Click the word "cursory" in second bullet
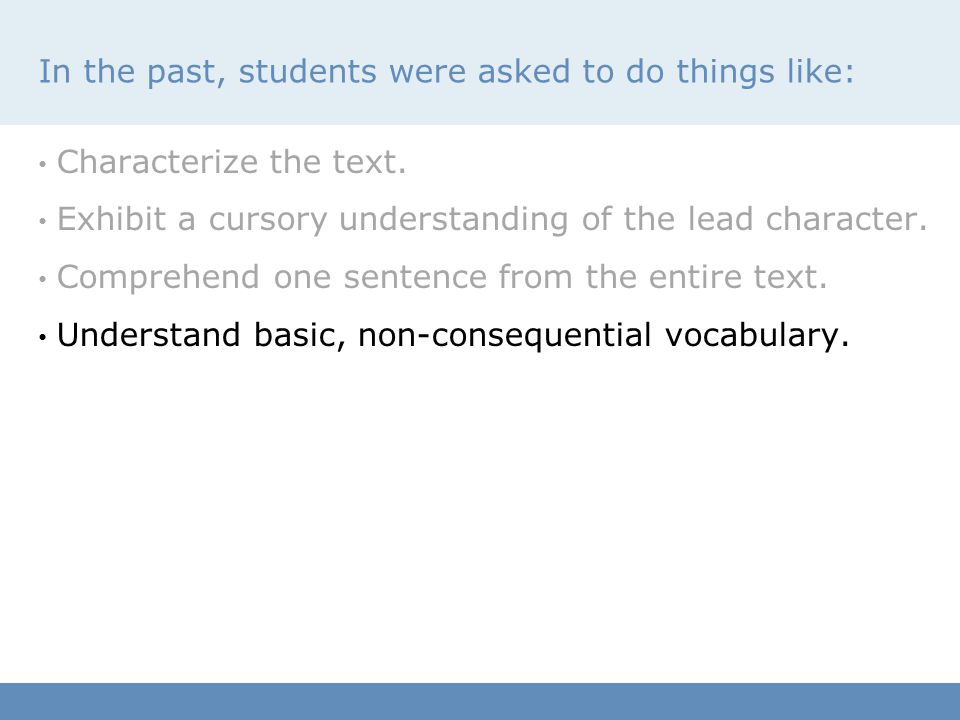960x720 pixels. pos(268,220)
